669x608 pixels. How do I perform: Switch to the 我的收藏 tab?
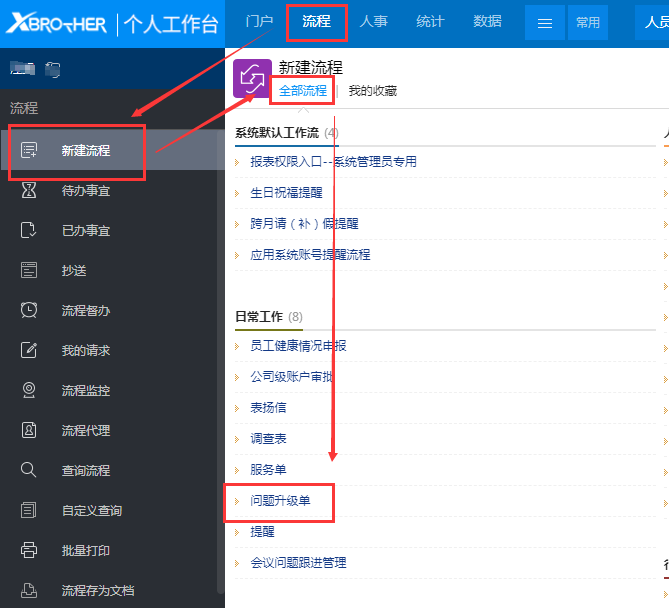coord(372,90)
